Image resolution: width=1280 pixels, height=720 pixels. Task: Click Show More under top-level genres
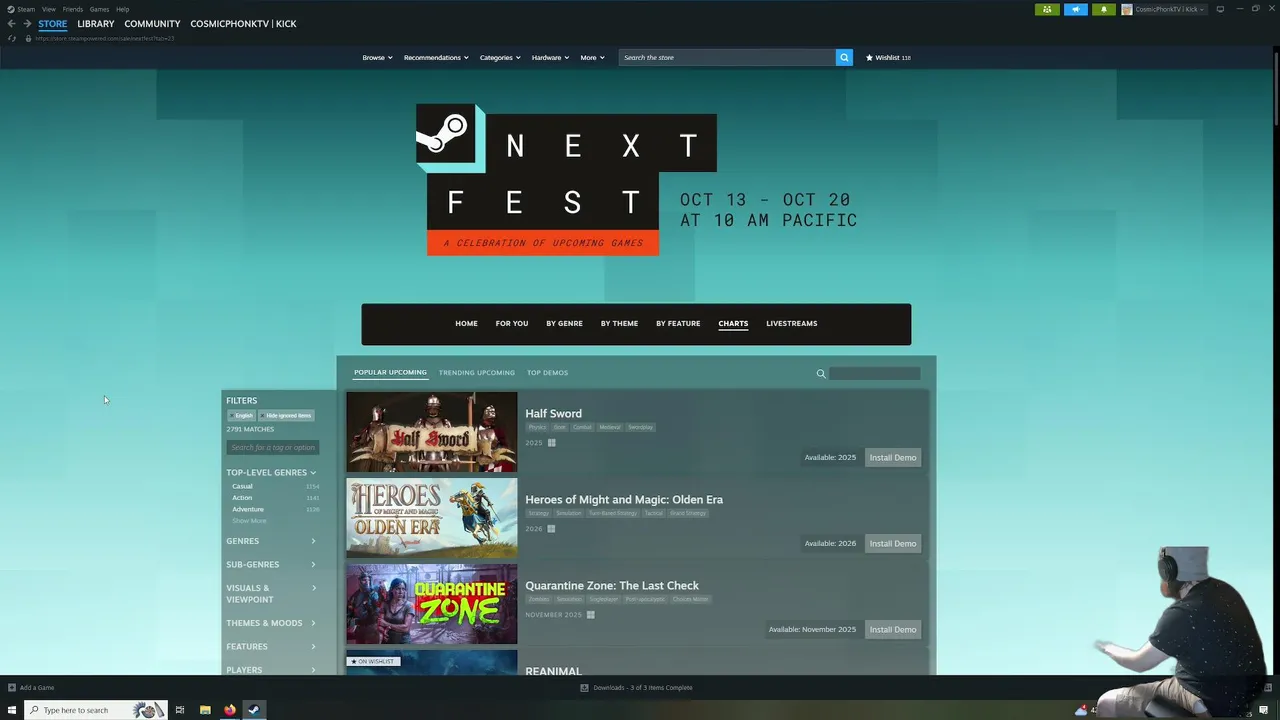pos(249,521)
